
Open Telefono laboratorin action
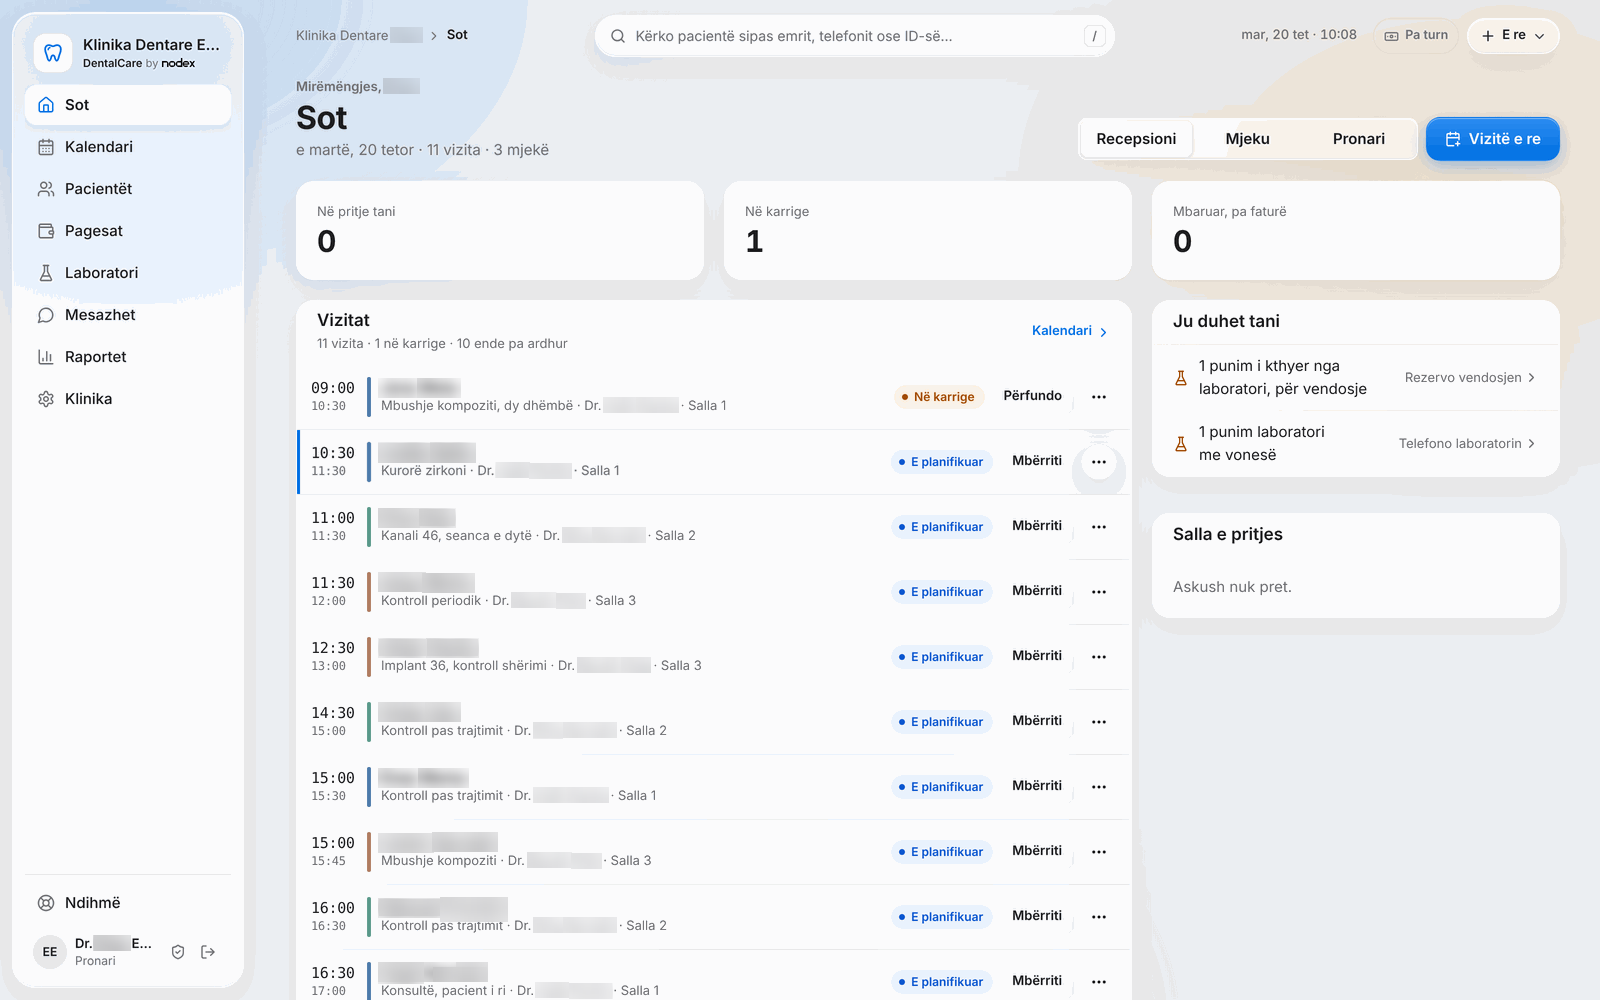tap(1467, 443)
